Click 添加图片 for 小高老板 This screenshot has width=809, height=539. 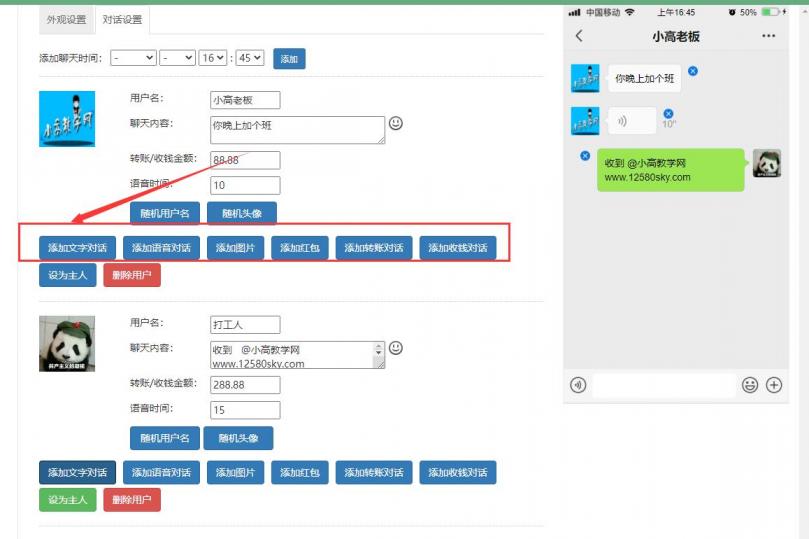[x=235, y=248]
